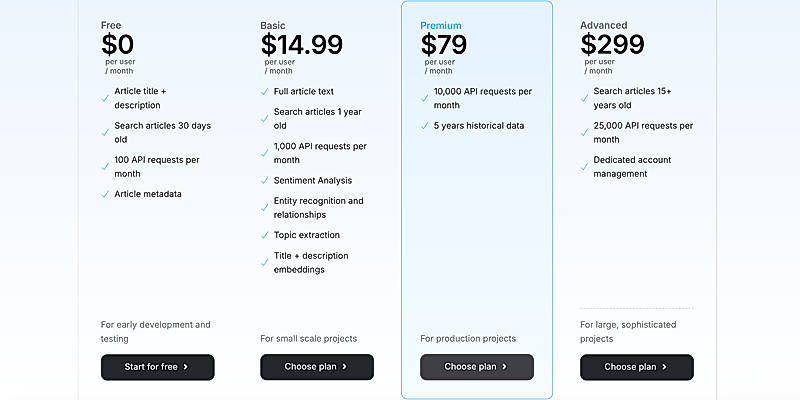Image resolution: width=800 pixels, height=400 pixels.
Task: Click checkmark next to 5 years historical data
Action: 425,126
